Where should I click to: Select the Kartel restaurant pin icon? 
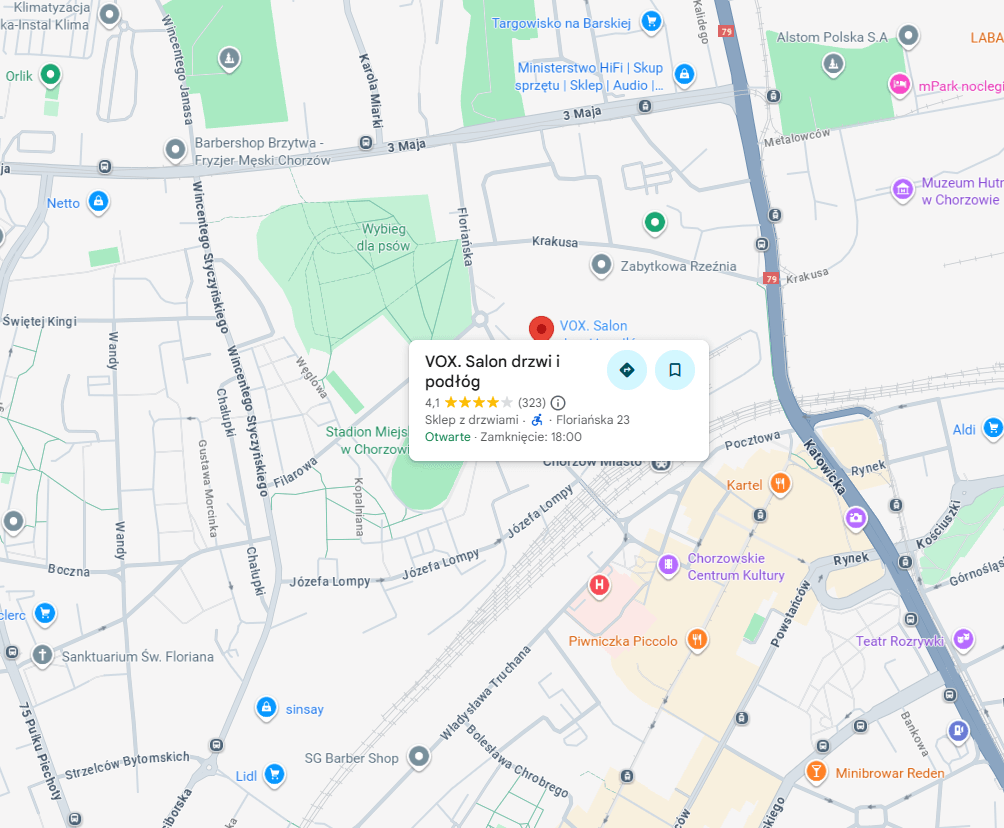coord(779,484)
